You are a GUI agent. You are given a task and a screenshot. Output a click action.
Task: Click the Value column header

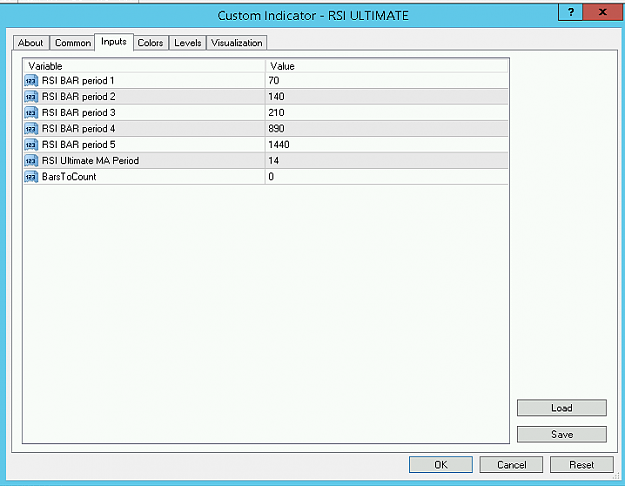tap(387, 66)
